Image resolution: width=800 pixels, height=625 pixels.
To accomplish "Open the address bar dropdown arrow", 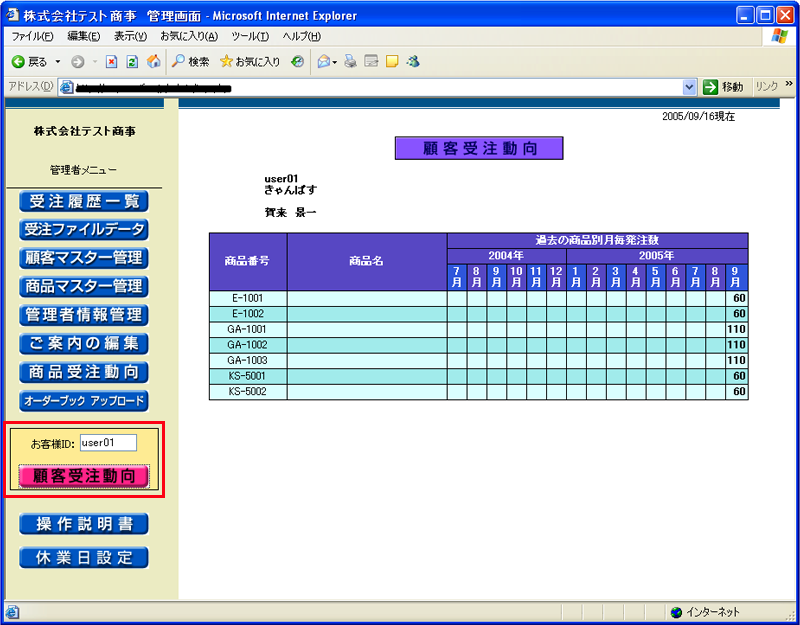I will (689, 86).
